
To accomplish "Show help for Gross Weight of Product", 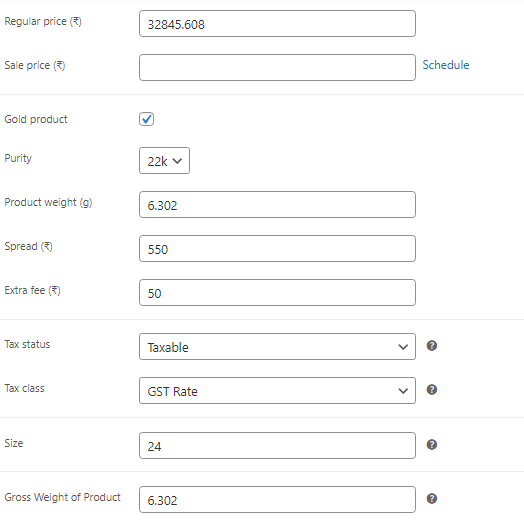I will (432, 499).
